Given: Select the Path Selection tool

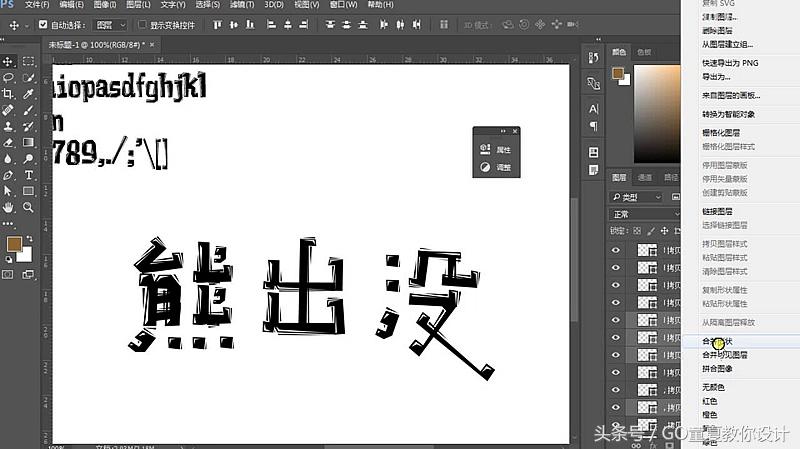Looking at the screenshot, I should click(8, 191).
